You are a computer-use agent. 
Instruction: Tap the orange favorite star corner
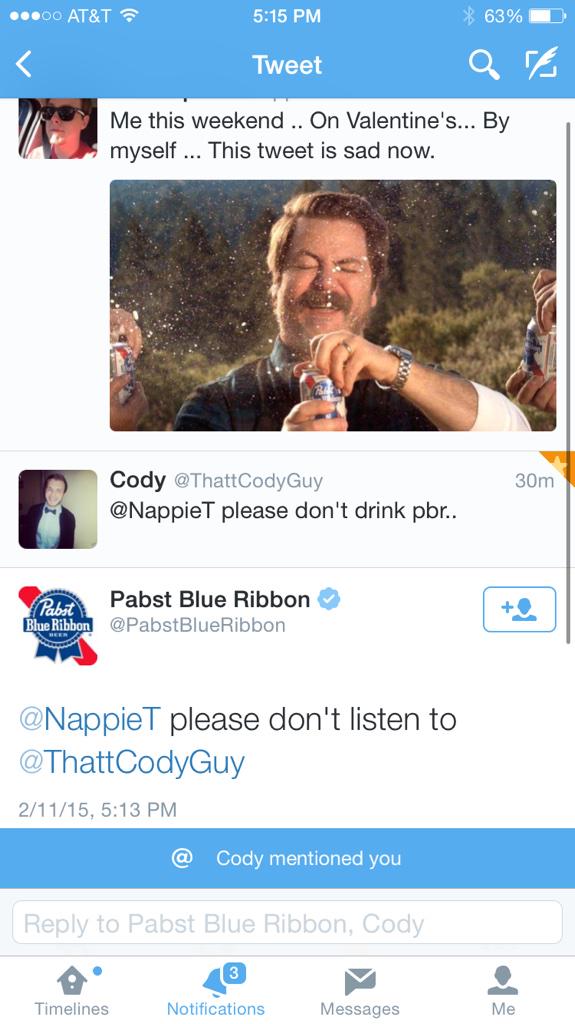click(559, 466)
